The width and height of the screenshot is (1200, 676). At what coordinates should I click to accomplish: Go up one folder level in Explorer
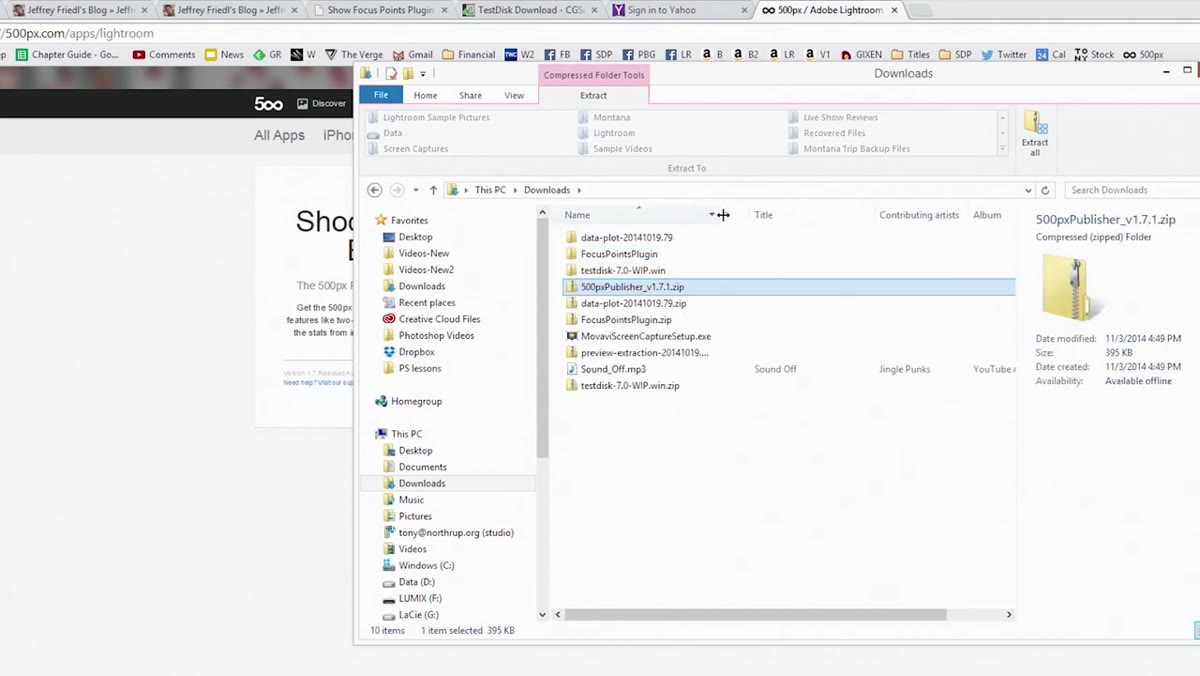point(433,190)
